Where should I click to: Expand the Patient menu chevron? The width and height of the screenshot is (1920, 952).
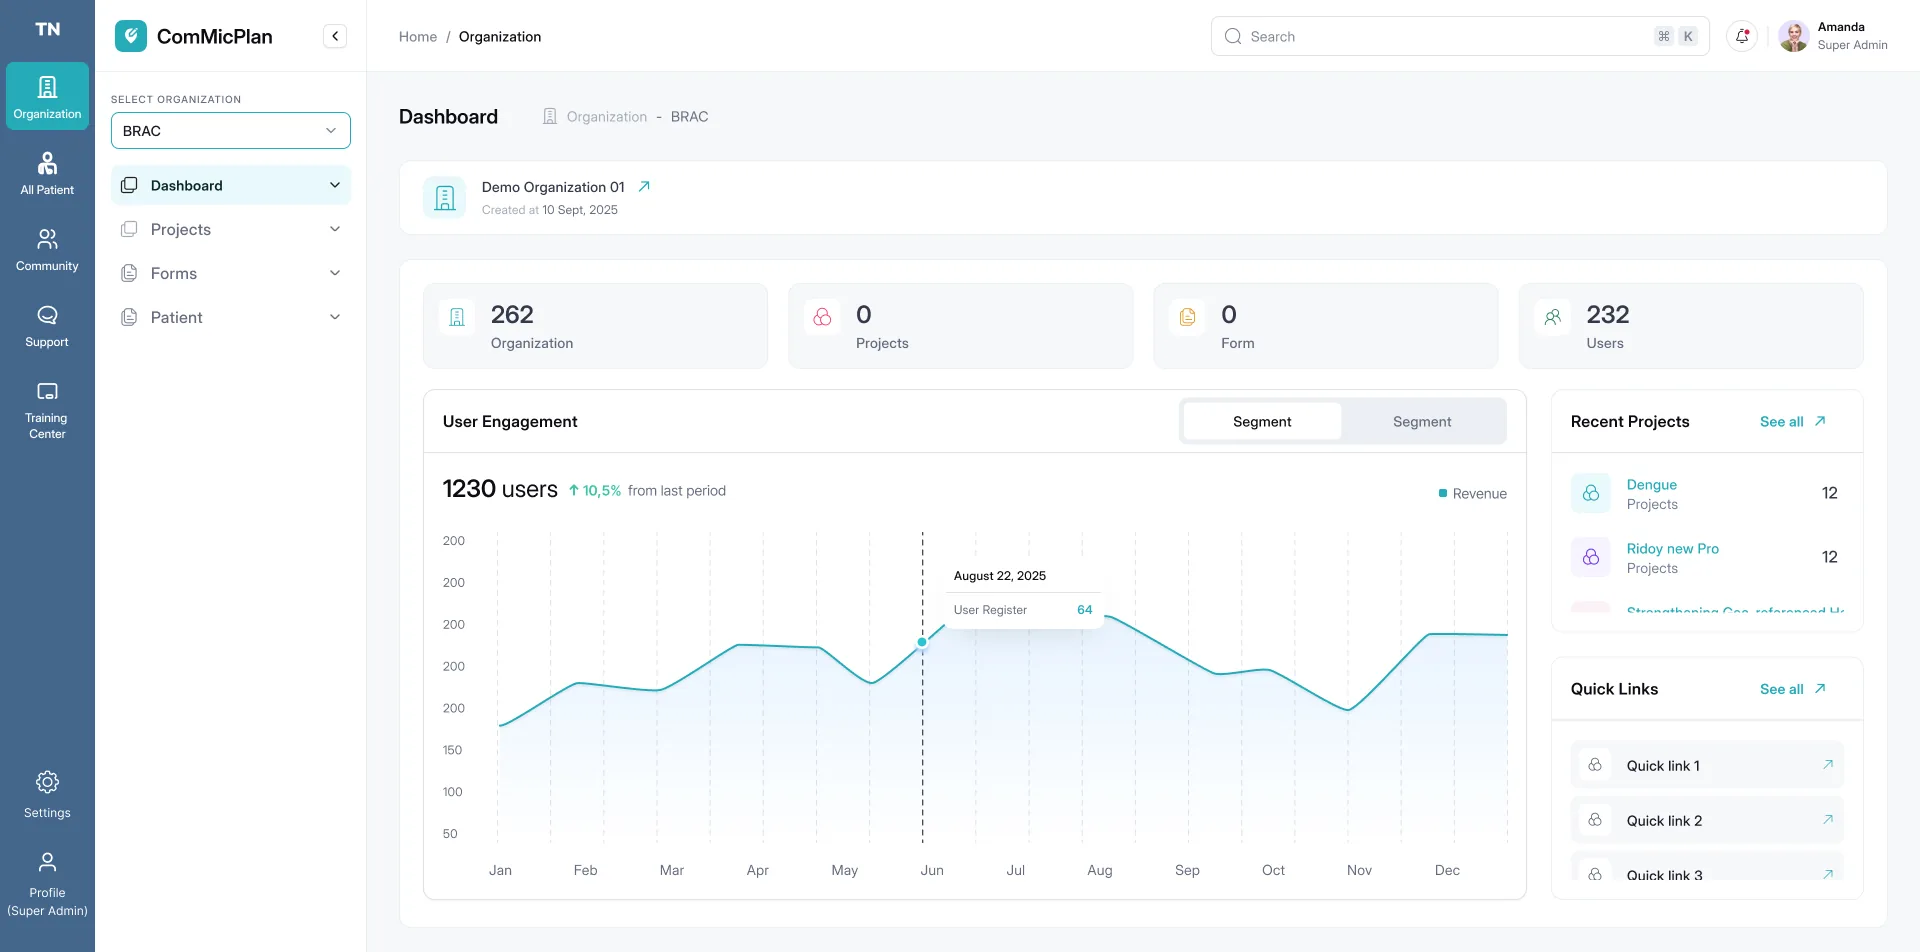[335, 317]
